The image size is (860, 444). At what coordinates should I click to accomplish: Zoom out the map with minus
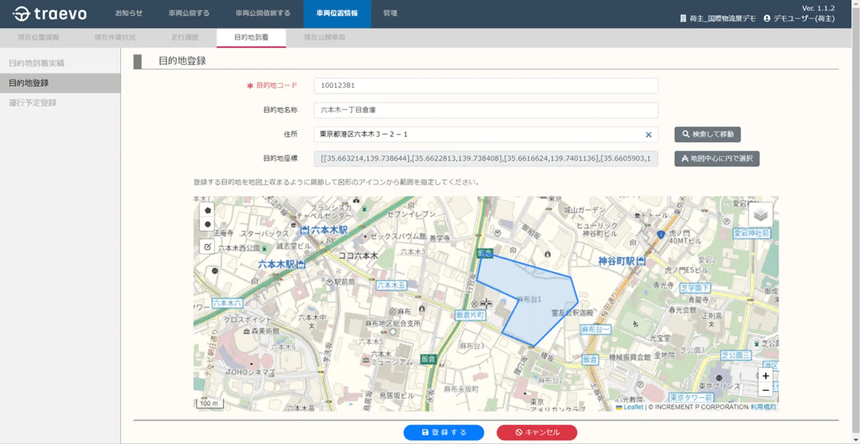coord(765,390)
